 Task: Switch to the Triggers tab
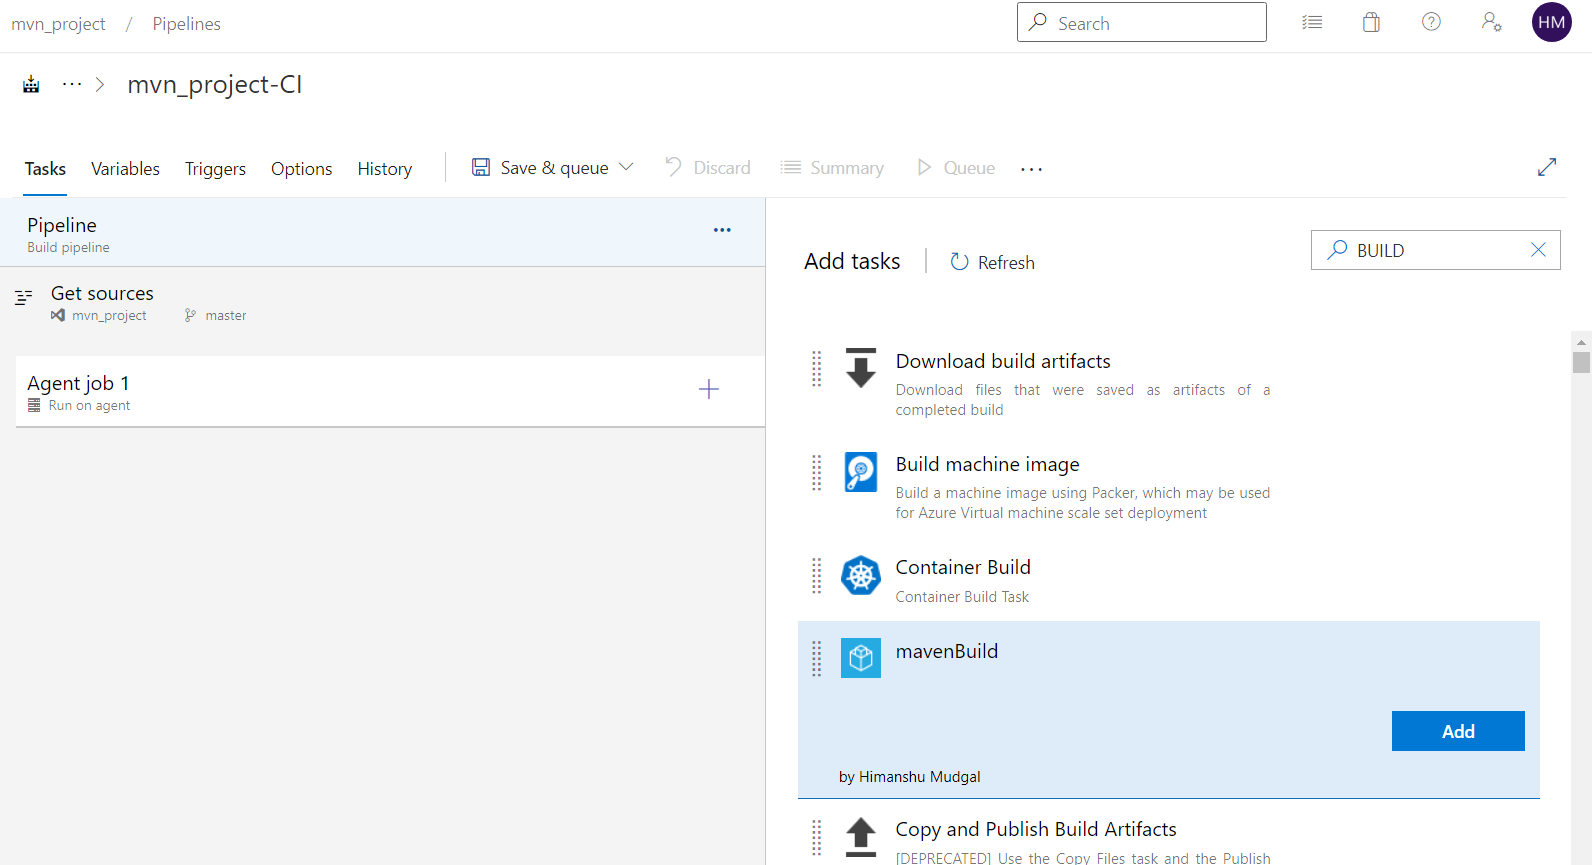(215, 169)
